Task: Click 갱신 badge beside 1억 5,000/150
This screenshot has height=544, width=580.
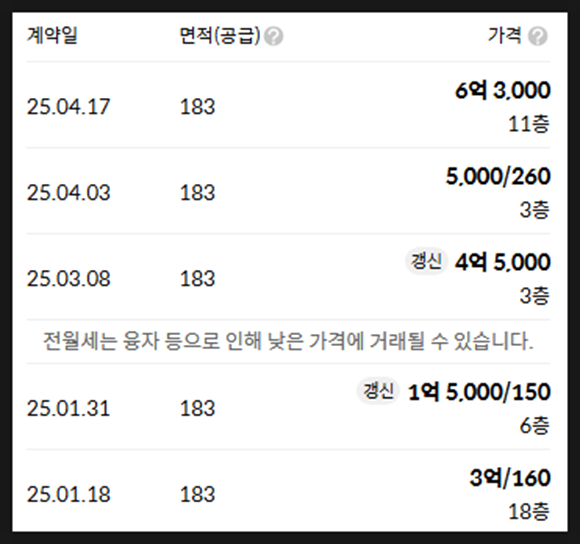Action: (378, 391)
